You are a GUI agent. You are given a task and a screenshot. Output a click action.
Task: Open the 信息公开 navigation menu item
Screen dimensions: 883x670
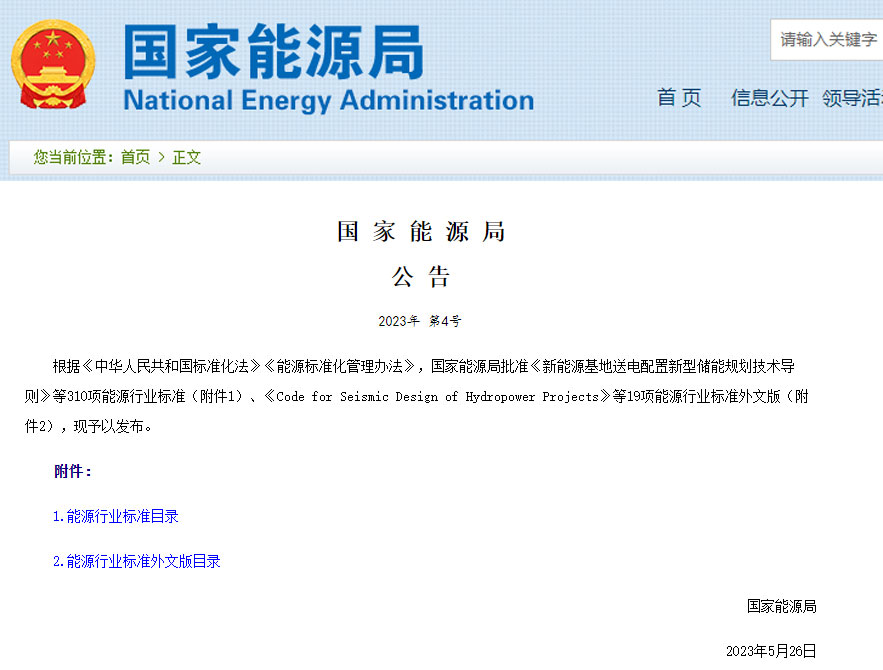click(770, 97)
